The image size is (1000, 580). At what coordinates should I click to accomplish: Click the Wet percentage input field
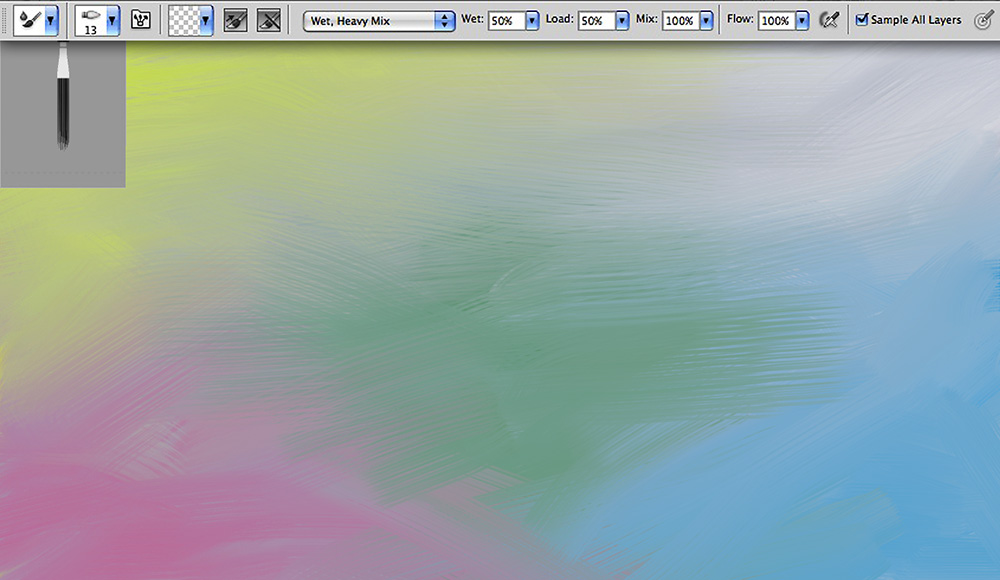tap(506, 21)
